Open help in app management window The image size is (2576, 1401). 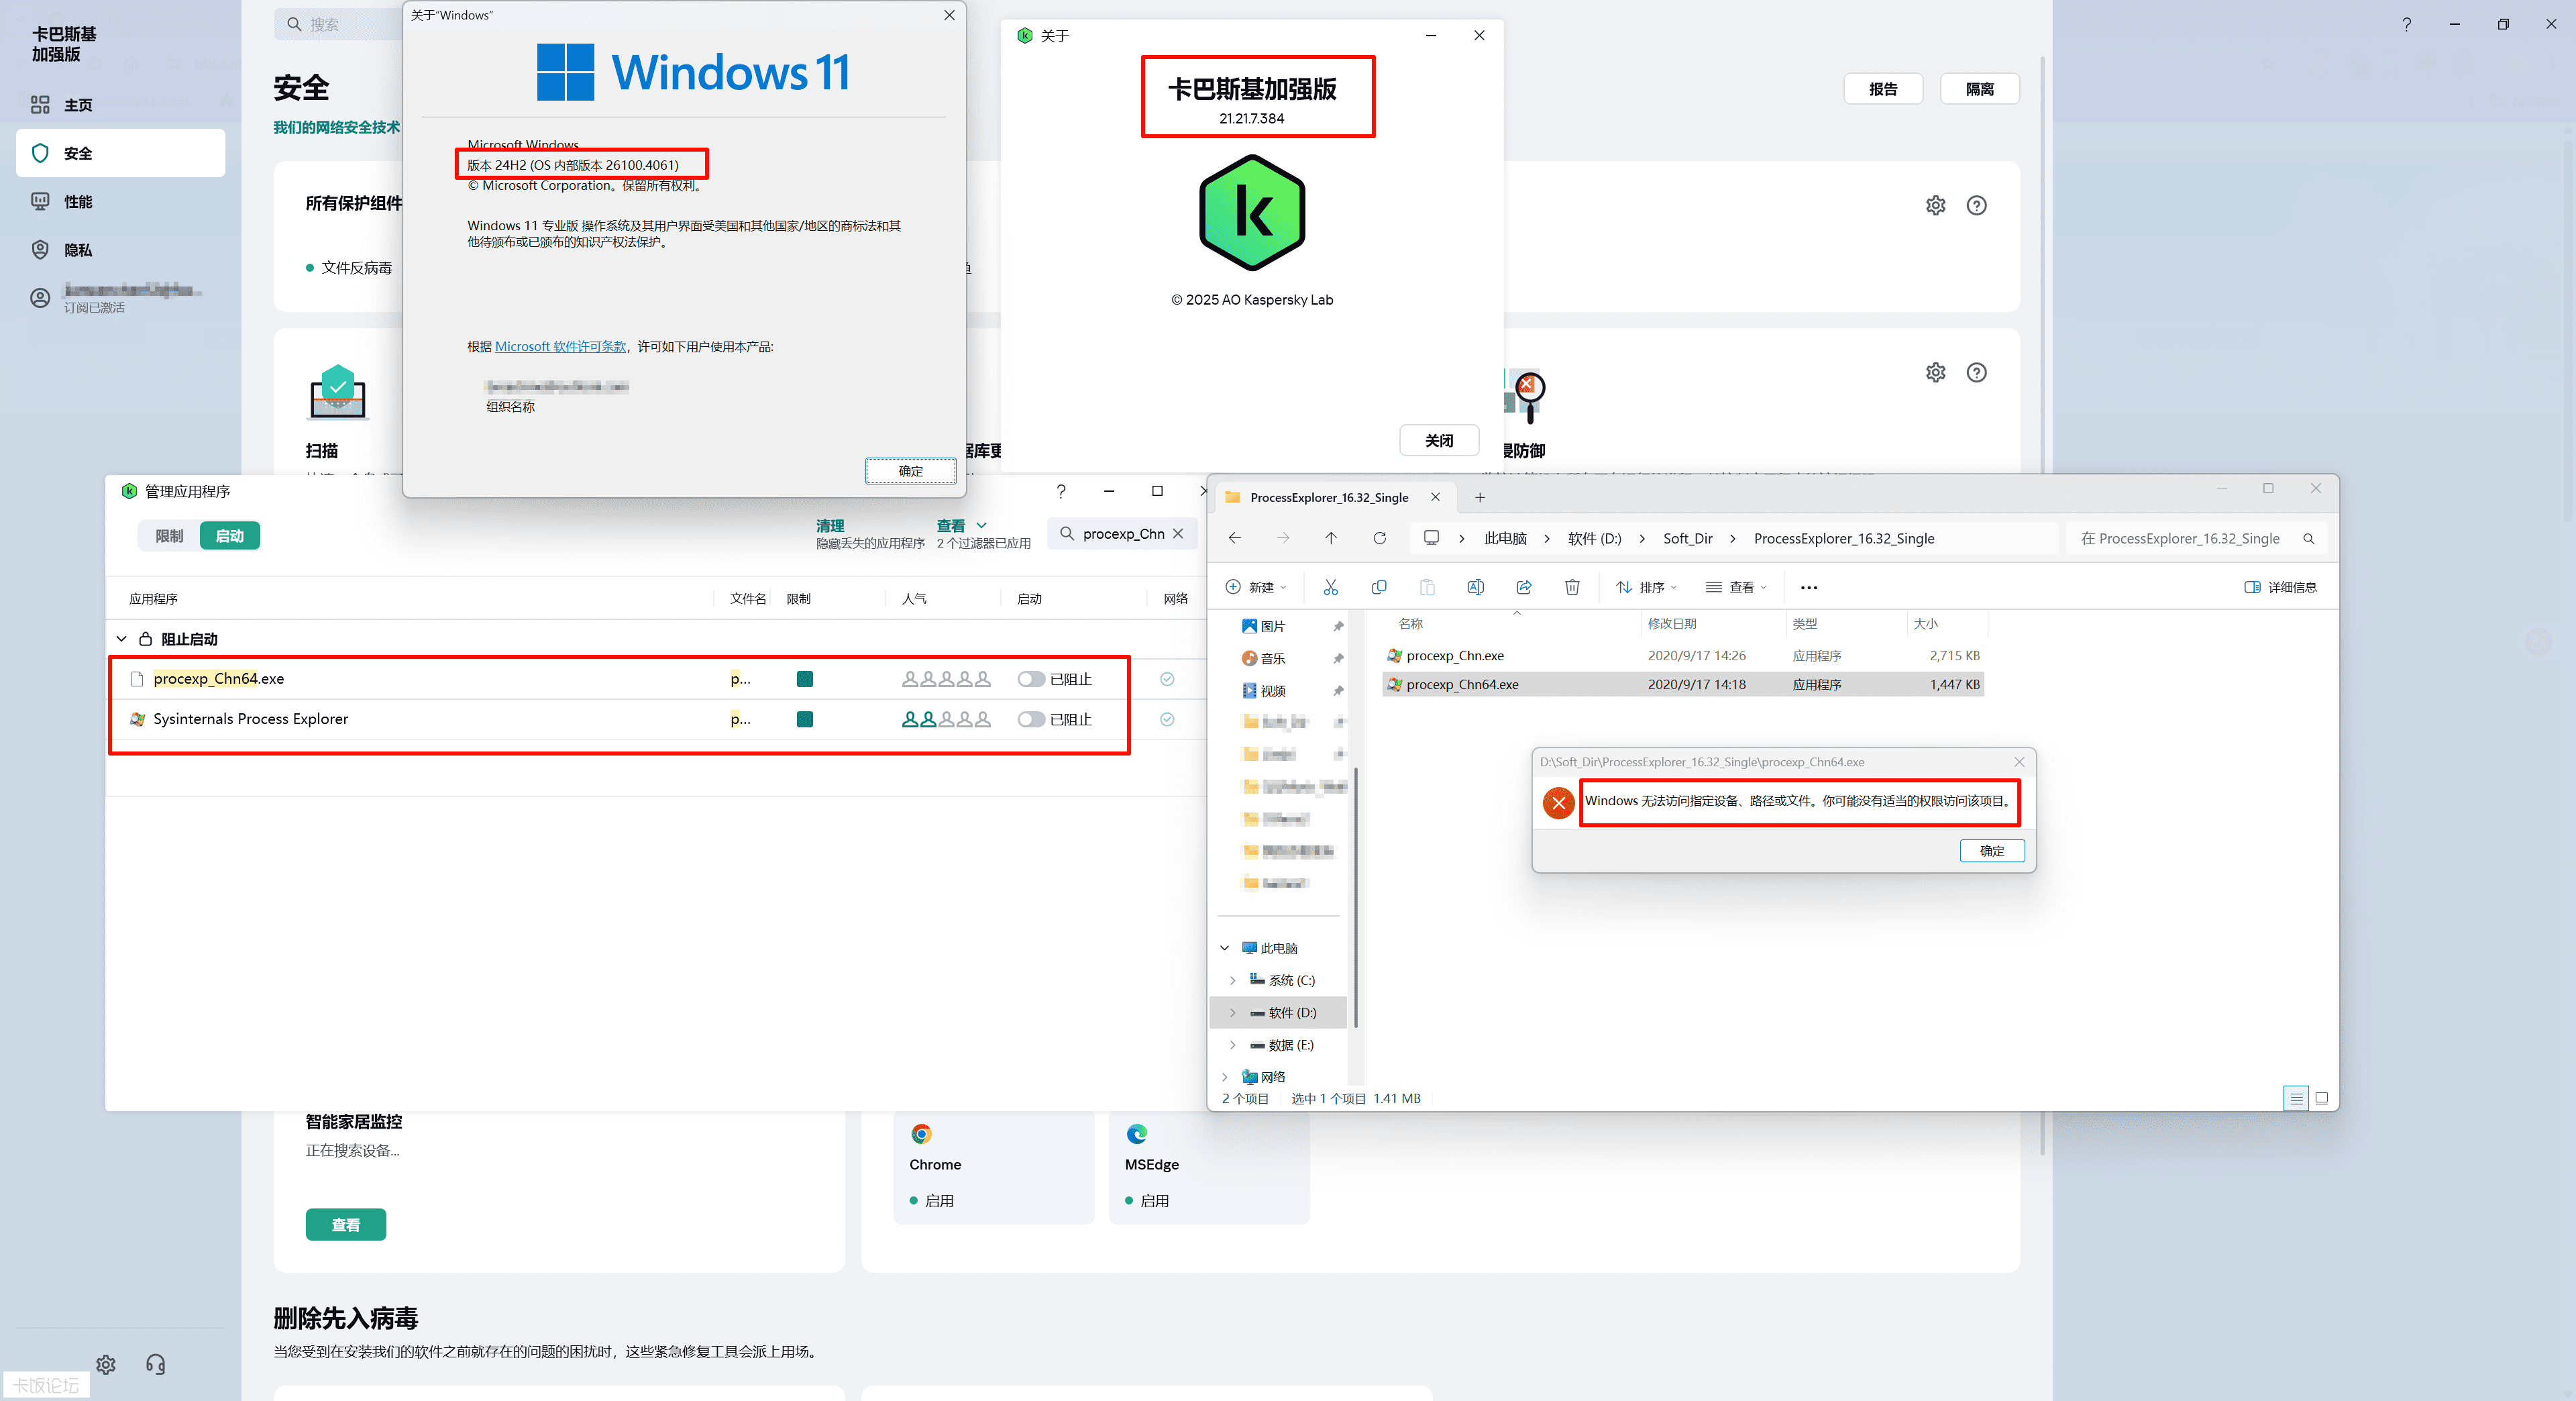[x=1061, y=491]
